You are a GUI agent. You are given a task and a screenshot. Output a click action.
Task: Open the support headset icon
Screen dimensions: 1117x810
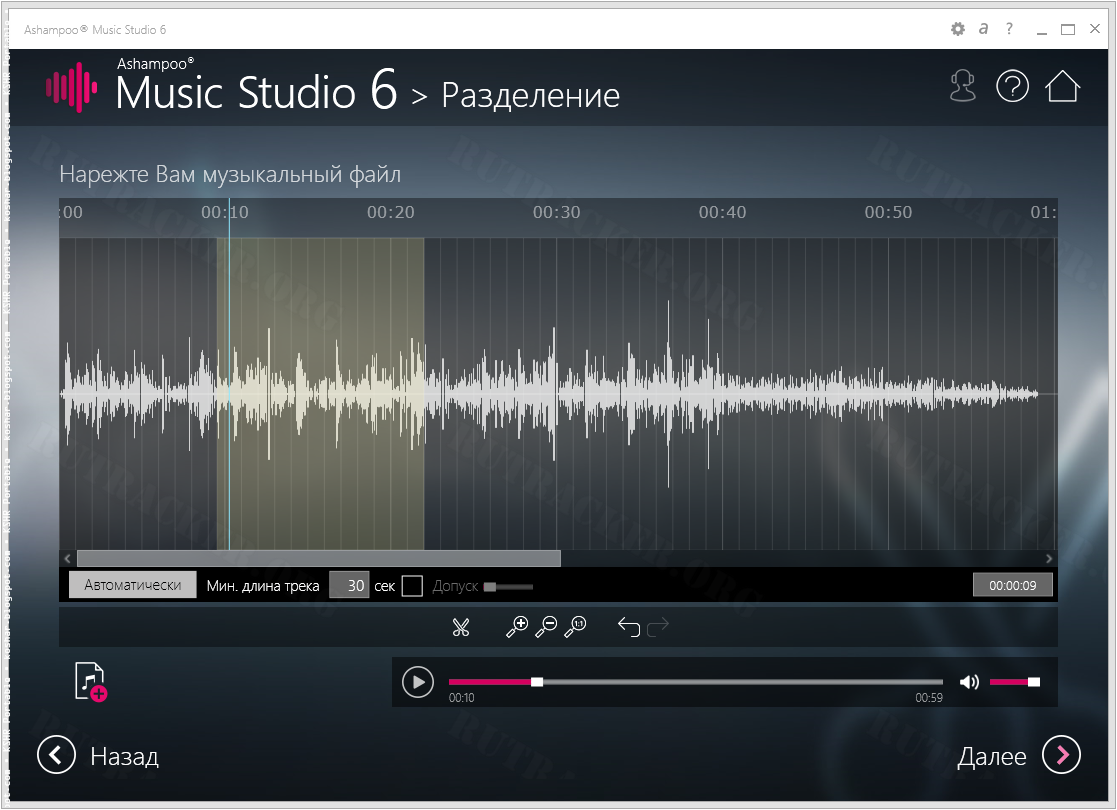point(962,87)
